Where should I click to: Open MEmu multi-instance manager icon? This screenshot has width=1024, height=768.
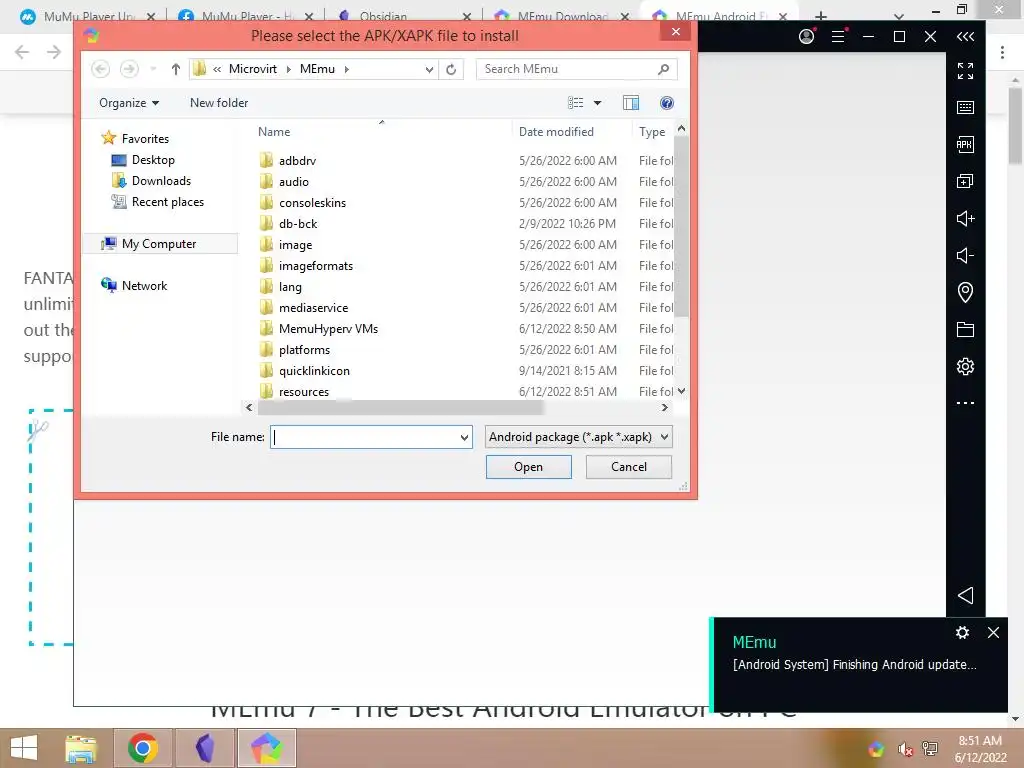coord(965,182)
